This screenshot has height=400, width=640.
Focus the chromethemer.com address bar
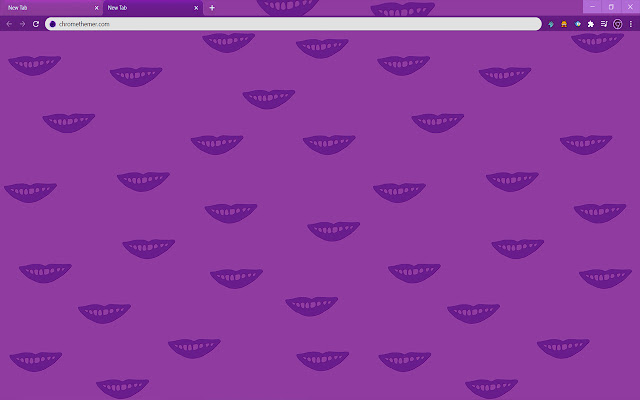click(293, 24)
